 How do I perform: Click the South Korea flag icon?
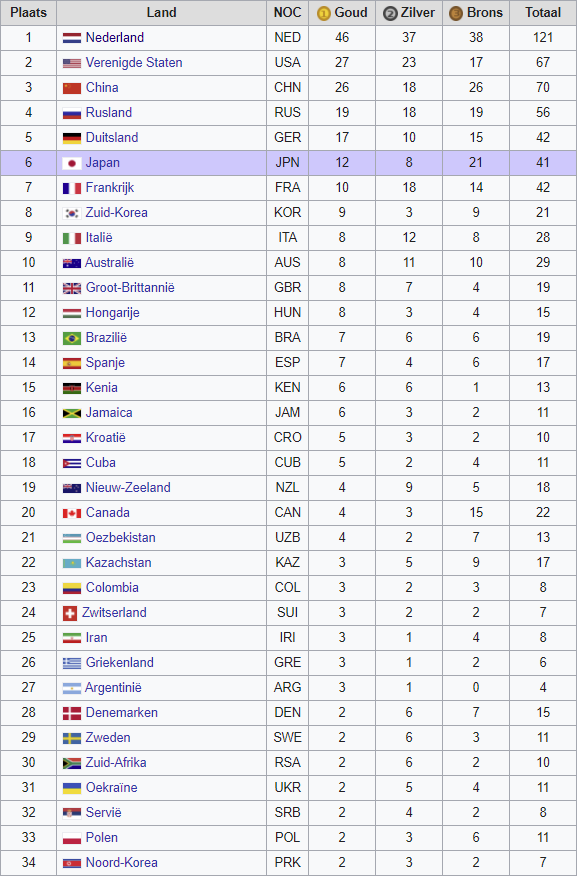pos(71,213)
